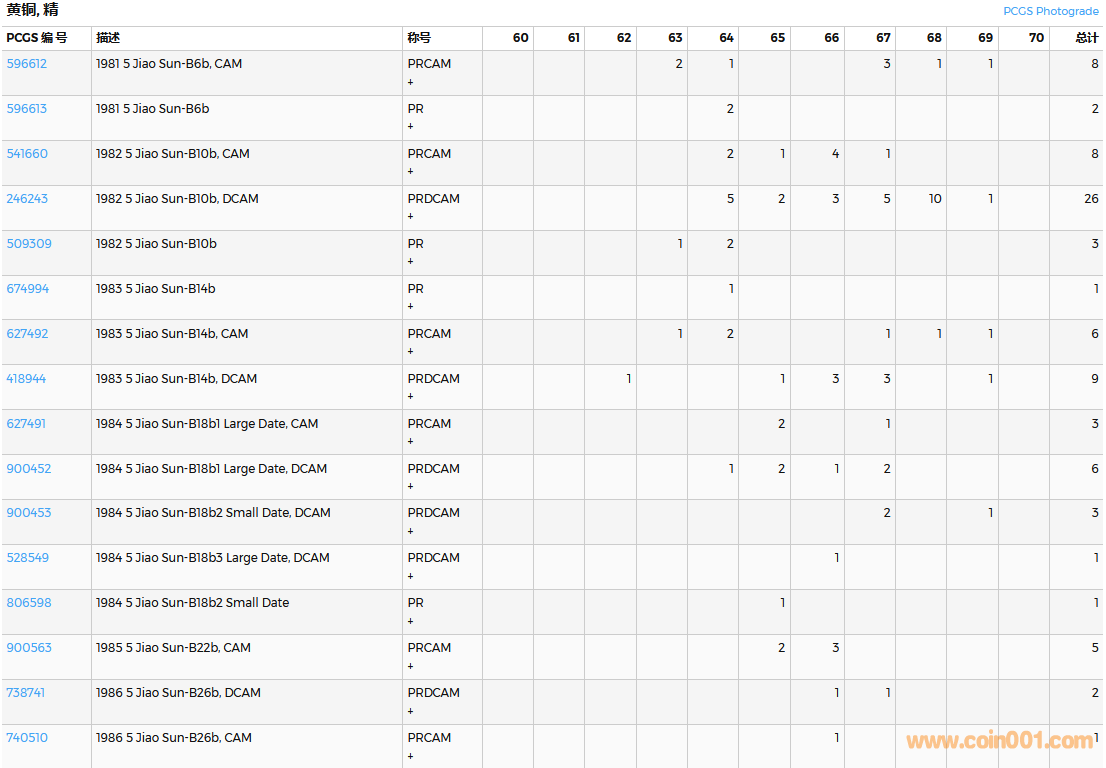Open PCGS number 596612 link
The width and height of the screenshot is (1106, 768).
tap(27, 64)
